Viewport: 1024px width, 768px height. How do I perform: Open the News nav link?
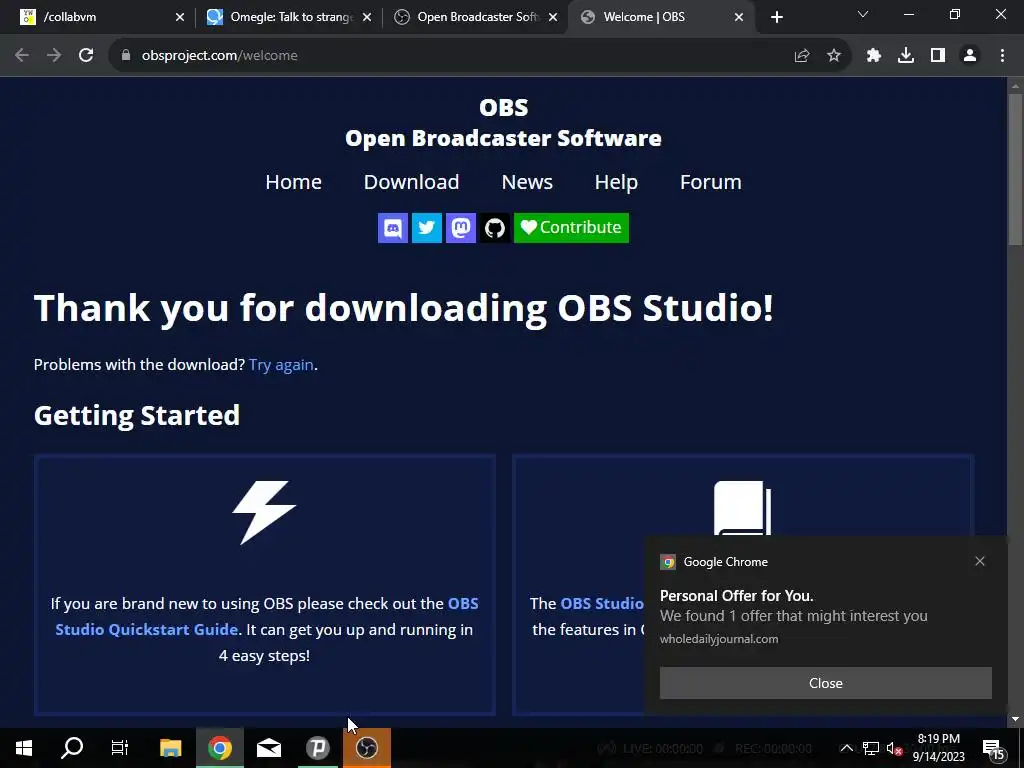[527, 182]
